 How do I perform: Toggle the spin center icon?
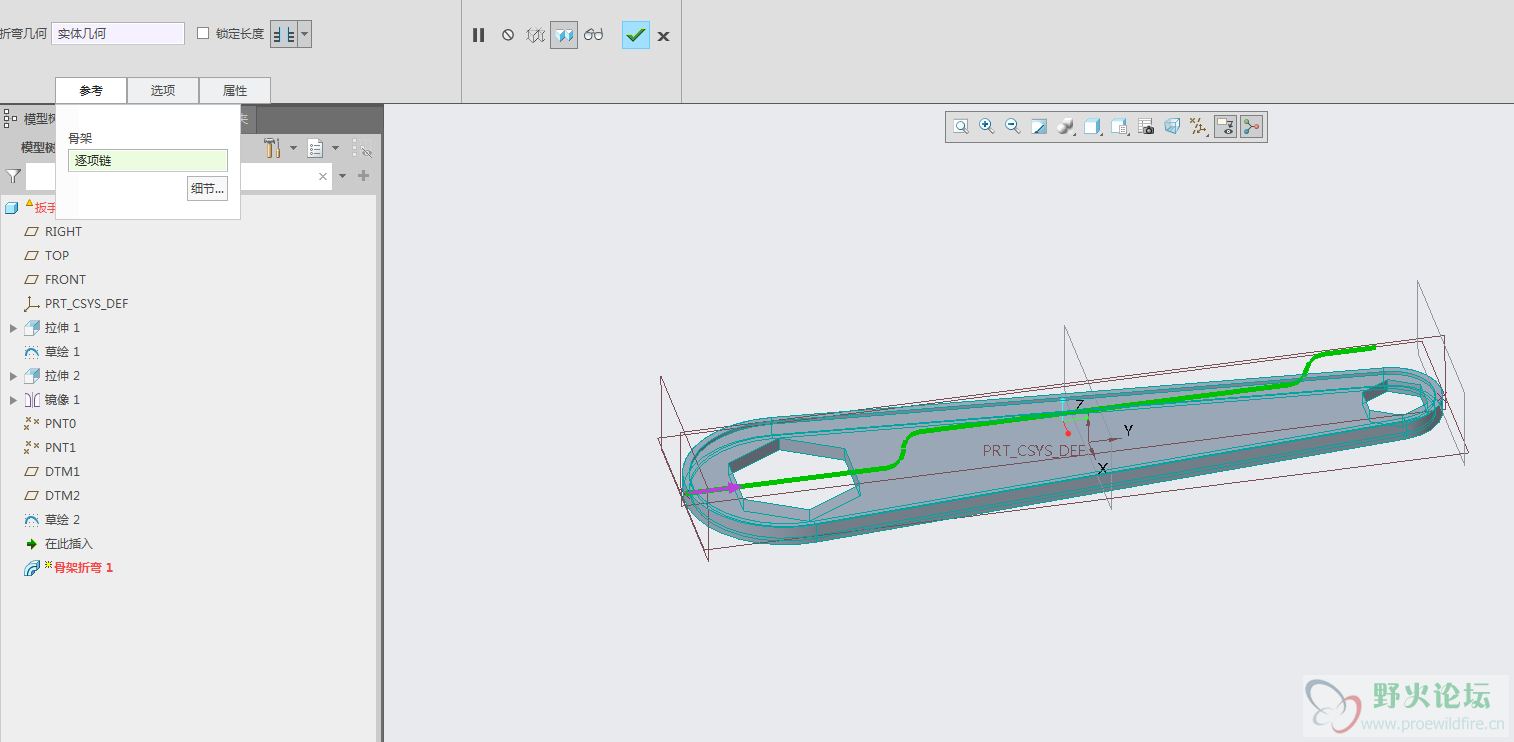(1252, 127)
